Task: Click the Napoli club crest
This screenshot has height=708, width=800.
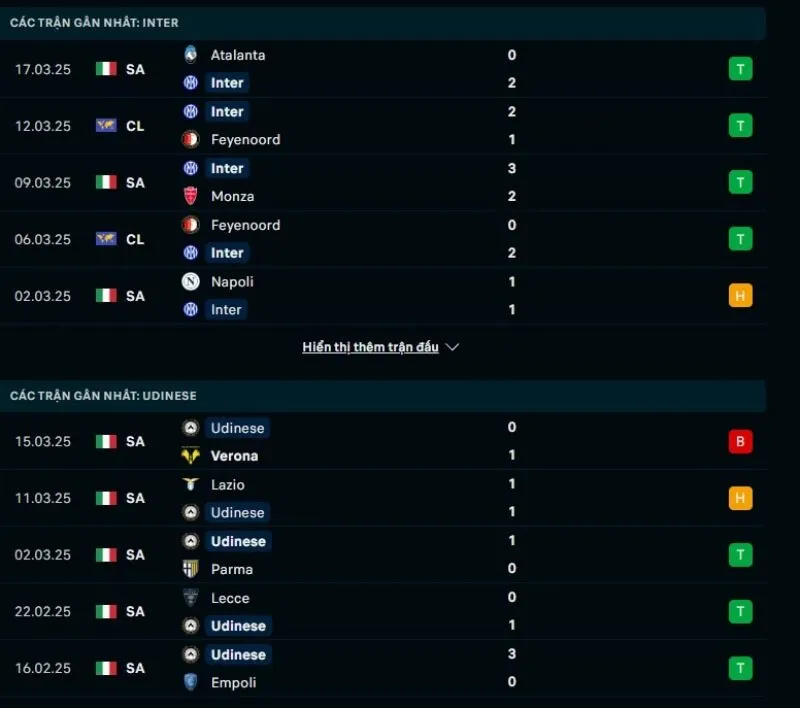Action: 189,282
